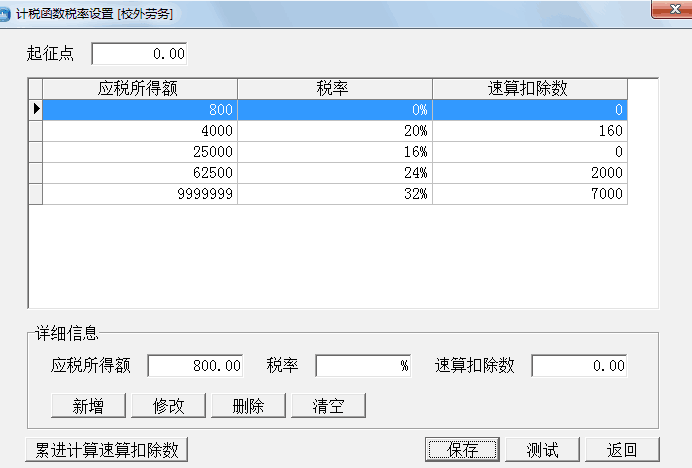
Task: Click the 保存 button to save
Action: [x=462, y=450]
